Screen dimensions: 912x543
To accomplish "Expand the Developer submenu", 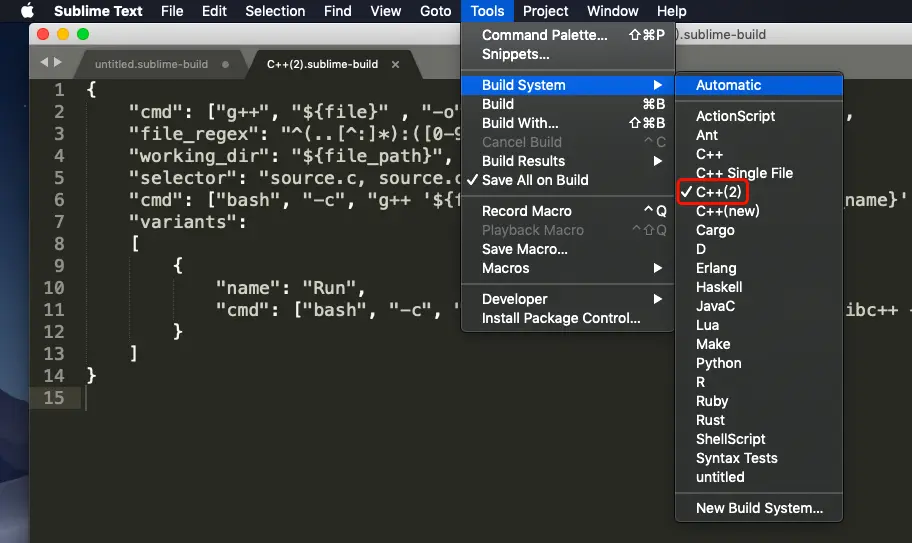I will point(568,299).
